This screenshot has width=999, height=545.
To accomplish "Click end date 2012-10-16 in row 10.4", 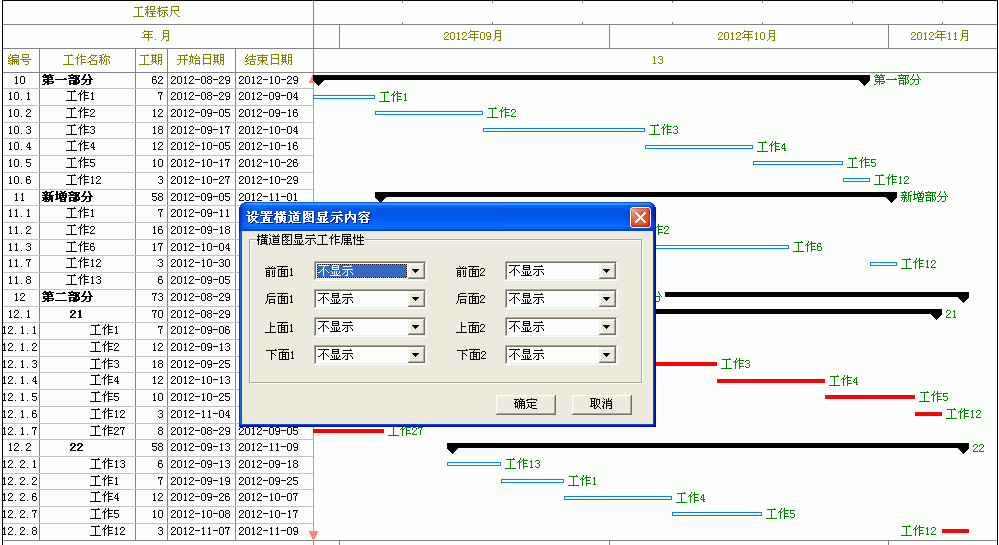I will (268, 147).
